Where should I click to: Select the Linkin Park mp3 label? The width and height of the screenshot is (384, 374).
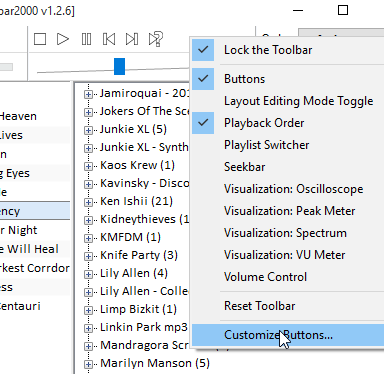pos(144,327)
